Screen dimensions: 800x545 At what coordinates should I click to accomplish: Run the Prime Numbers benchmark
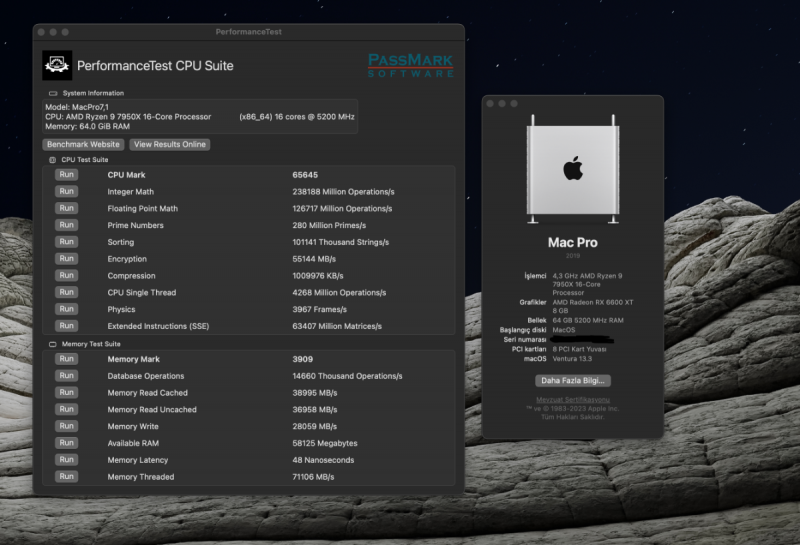[x=66, y=226]
